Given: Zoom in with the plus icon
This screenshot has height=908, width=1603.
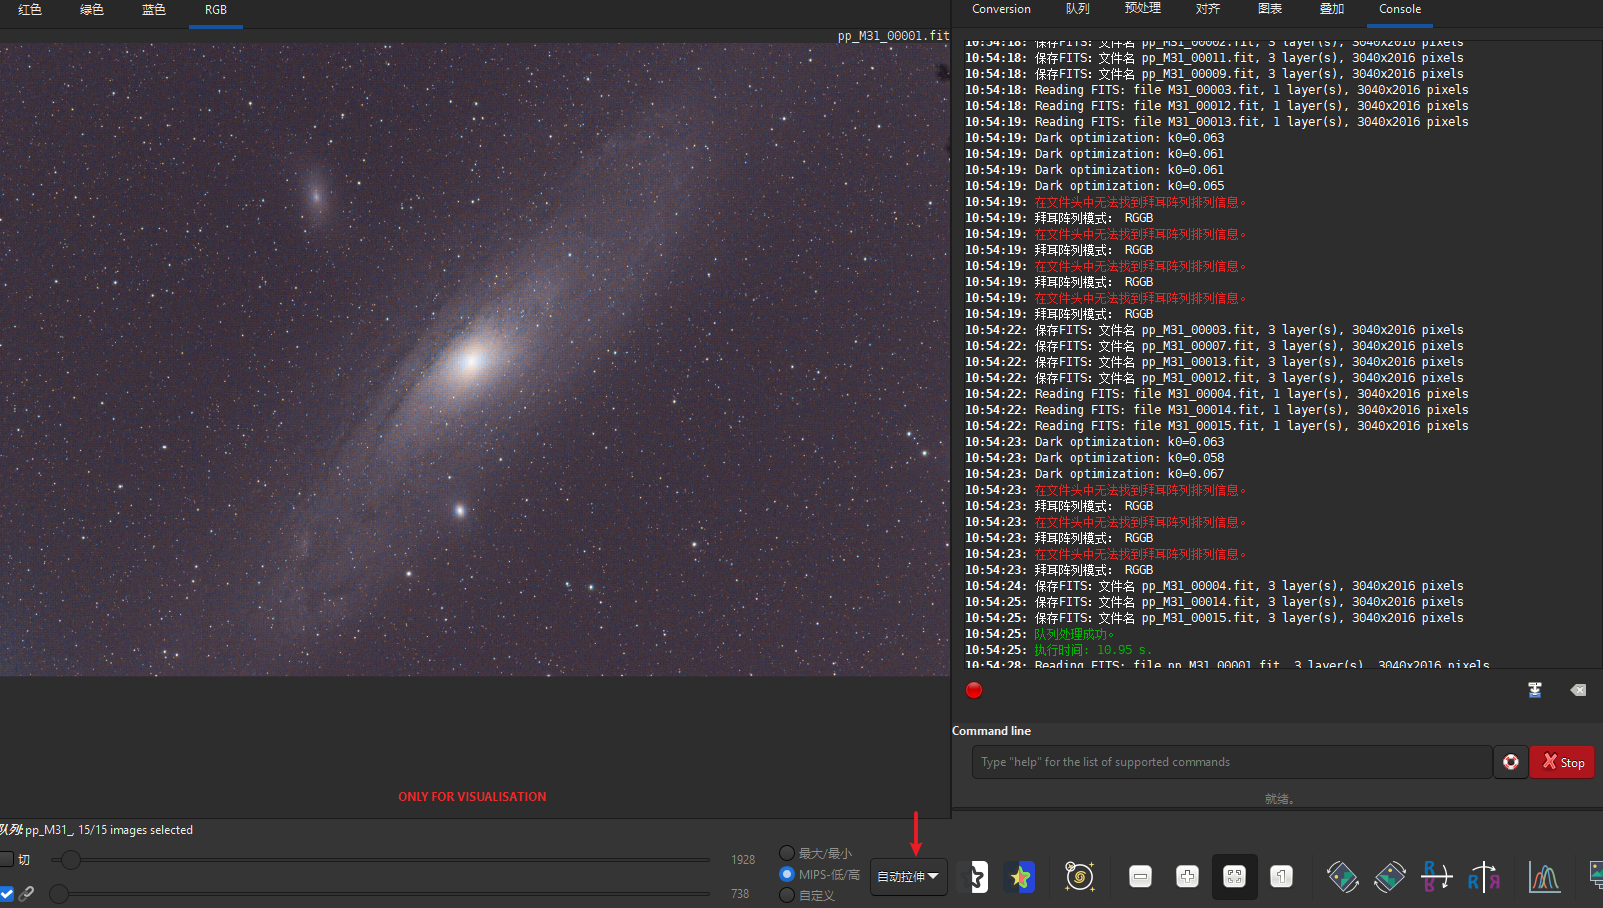Looking at the screenshot, I should (x=1187, y=877).
